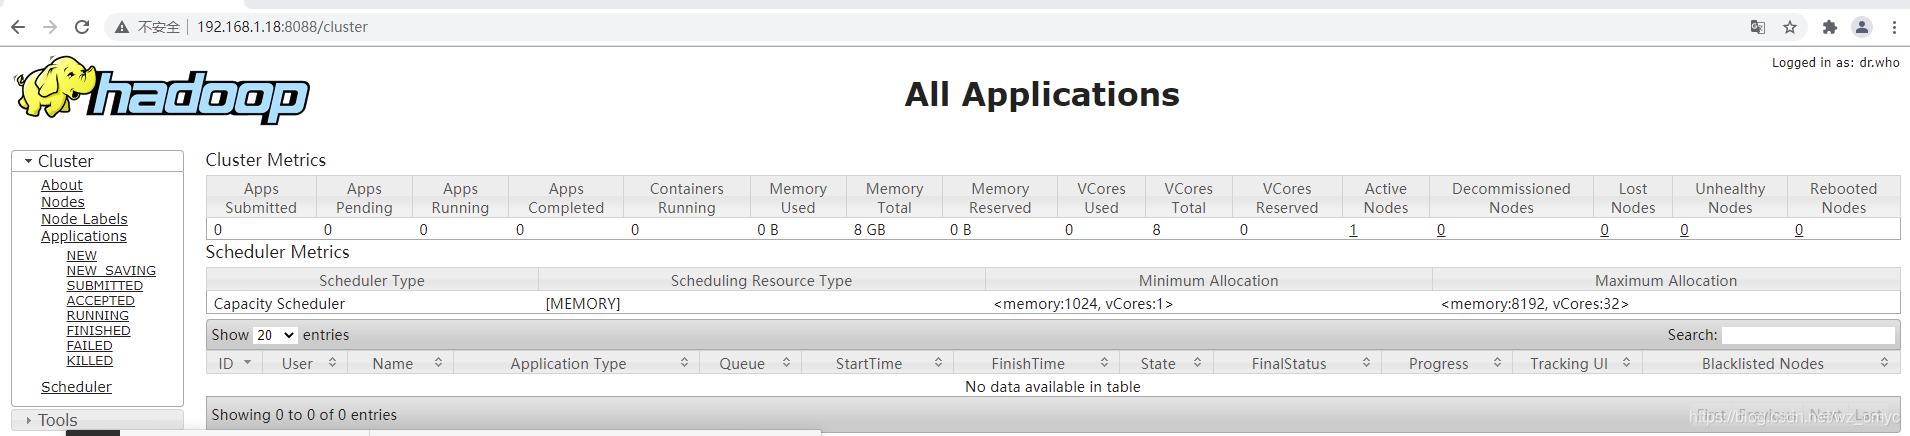Filter applications by RUNNING state

(x=98, y=316)
